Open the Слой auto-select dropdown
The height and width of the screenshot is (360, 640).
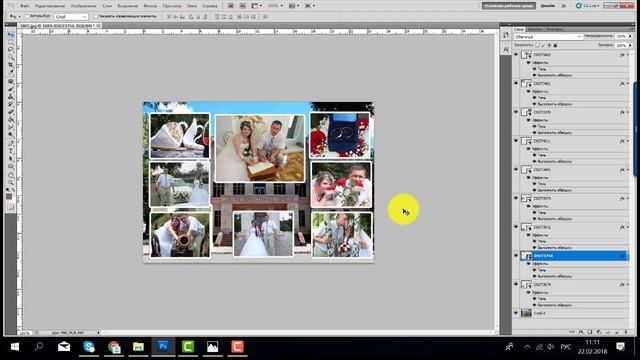71,17
